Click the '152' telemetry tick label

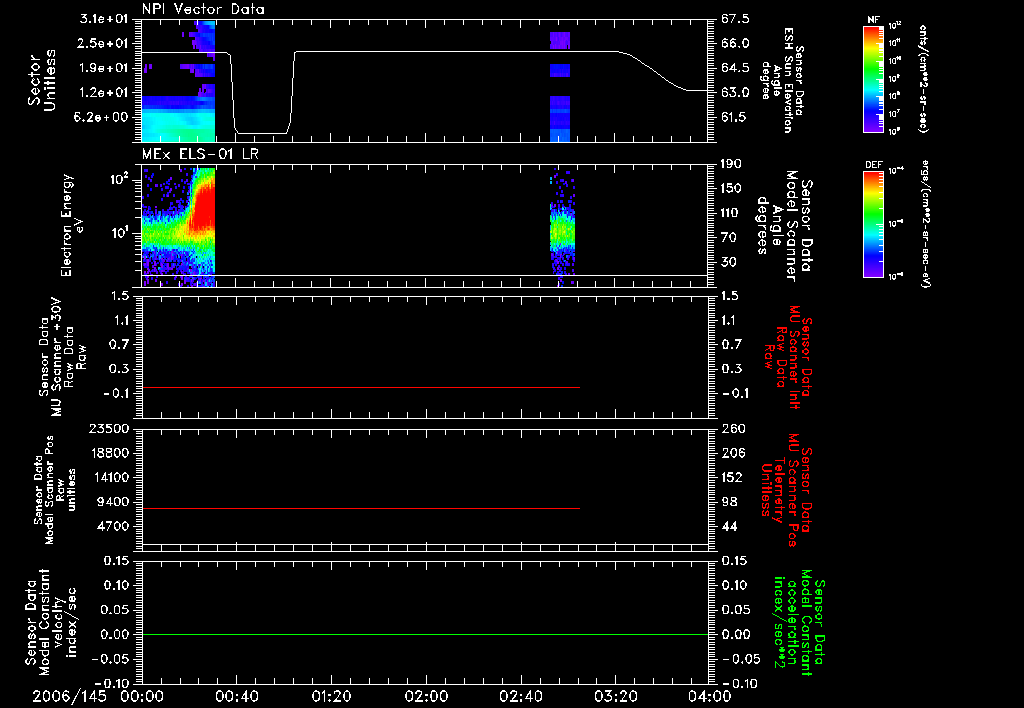coord(732,477)
